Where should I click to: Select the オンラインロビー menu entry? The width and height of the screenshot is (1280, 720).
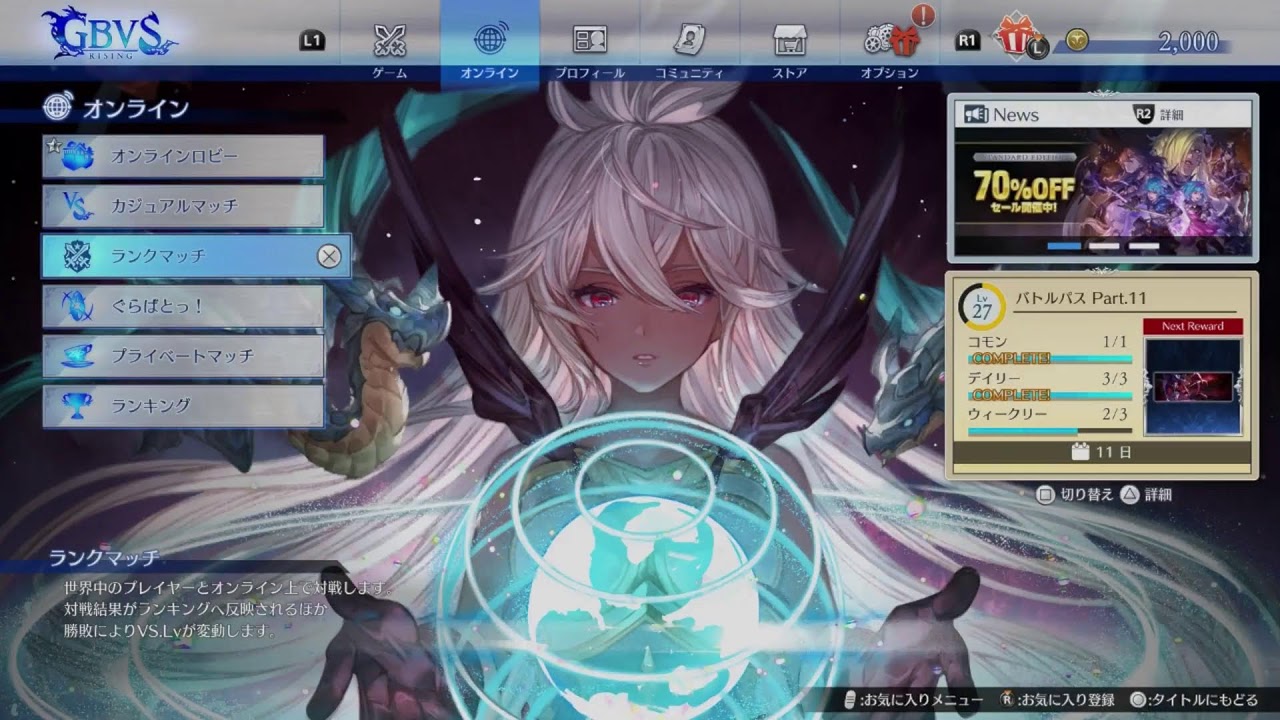click(183, 157)
